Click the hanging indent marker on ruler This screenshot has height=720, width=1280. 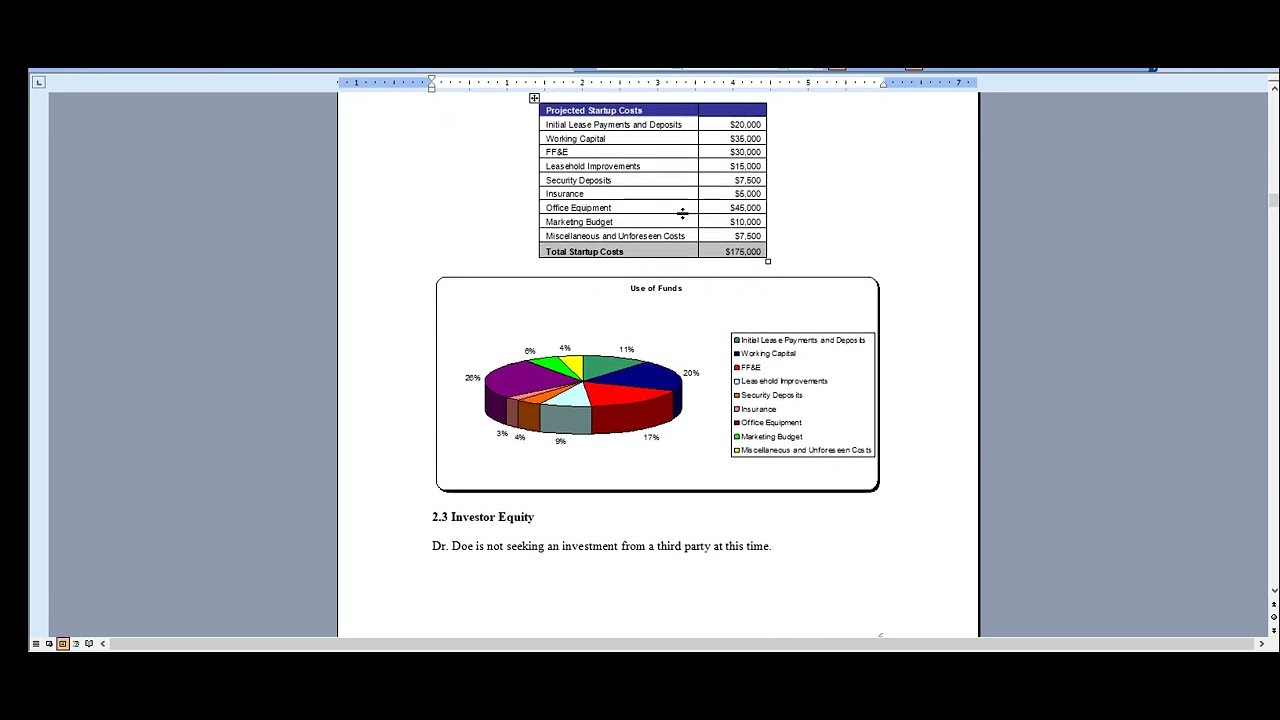tap(432, 85)
